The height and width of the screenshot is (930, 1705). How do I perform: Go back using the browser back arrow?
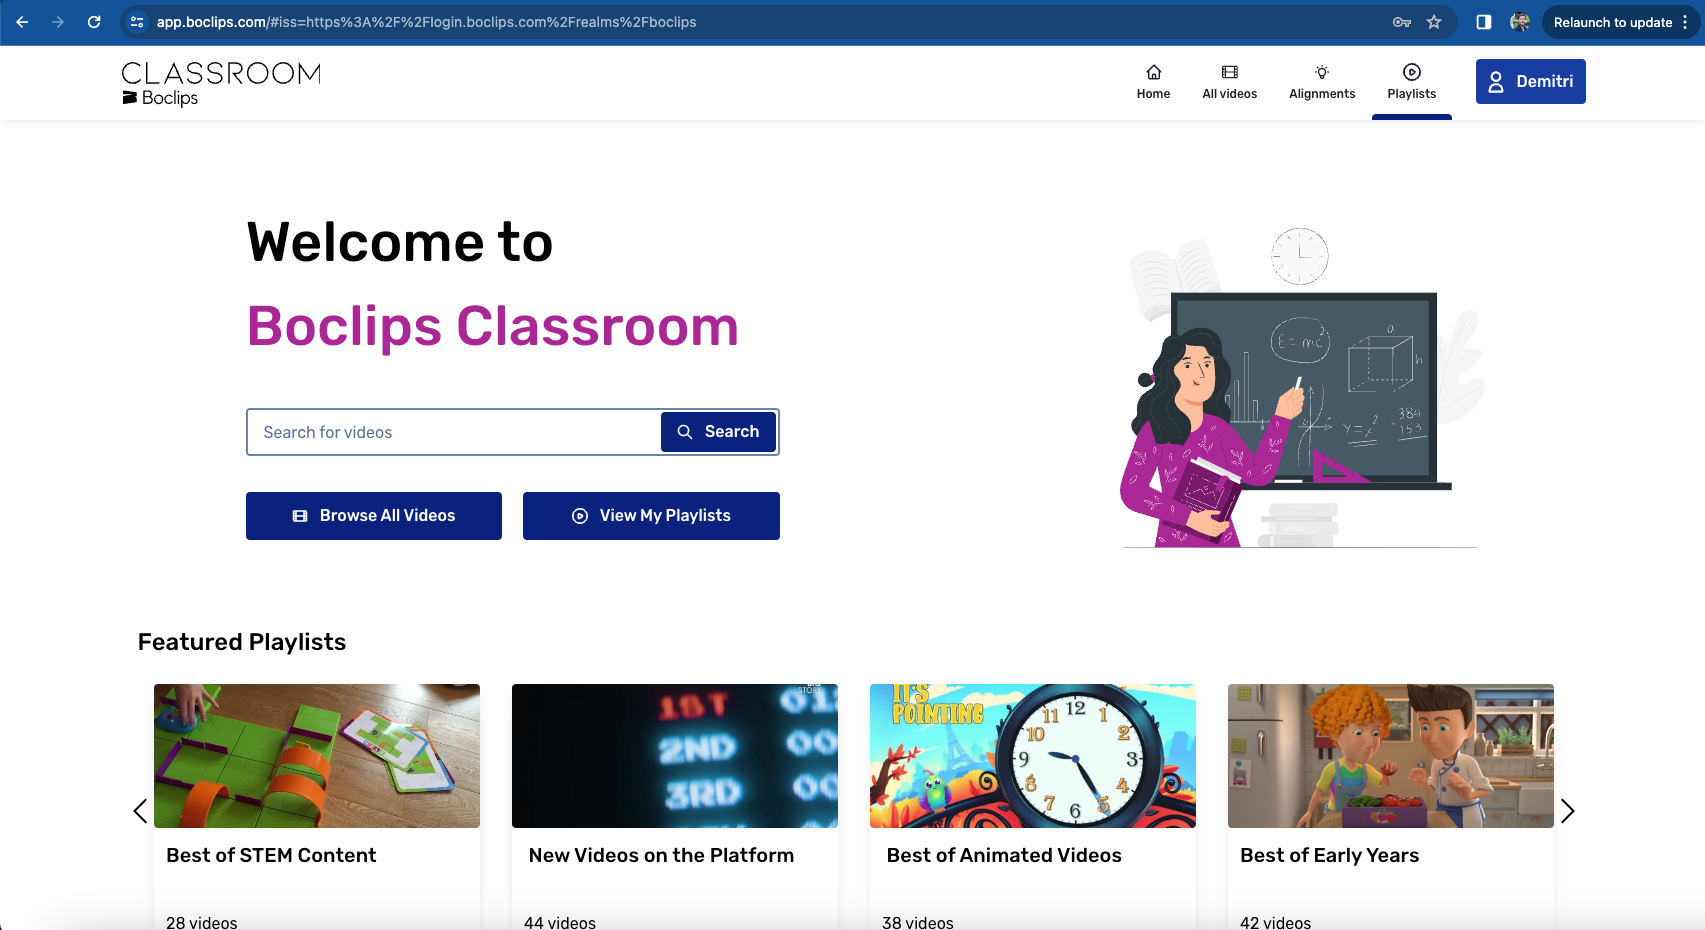(22, 22)
